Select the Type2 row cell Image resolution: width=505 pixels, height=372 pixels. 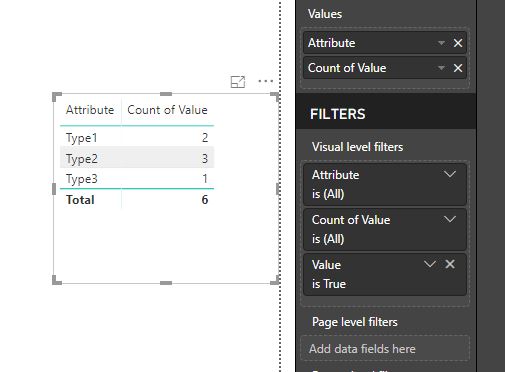point(82,159)
